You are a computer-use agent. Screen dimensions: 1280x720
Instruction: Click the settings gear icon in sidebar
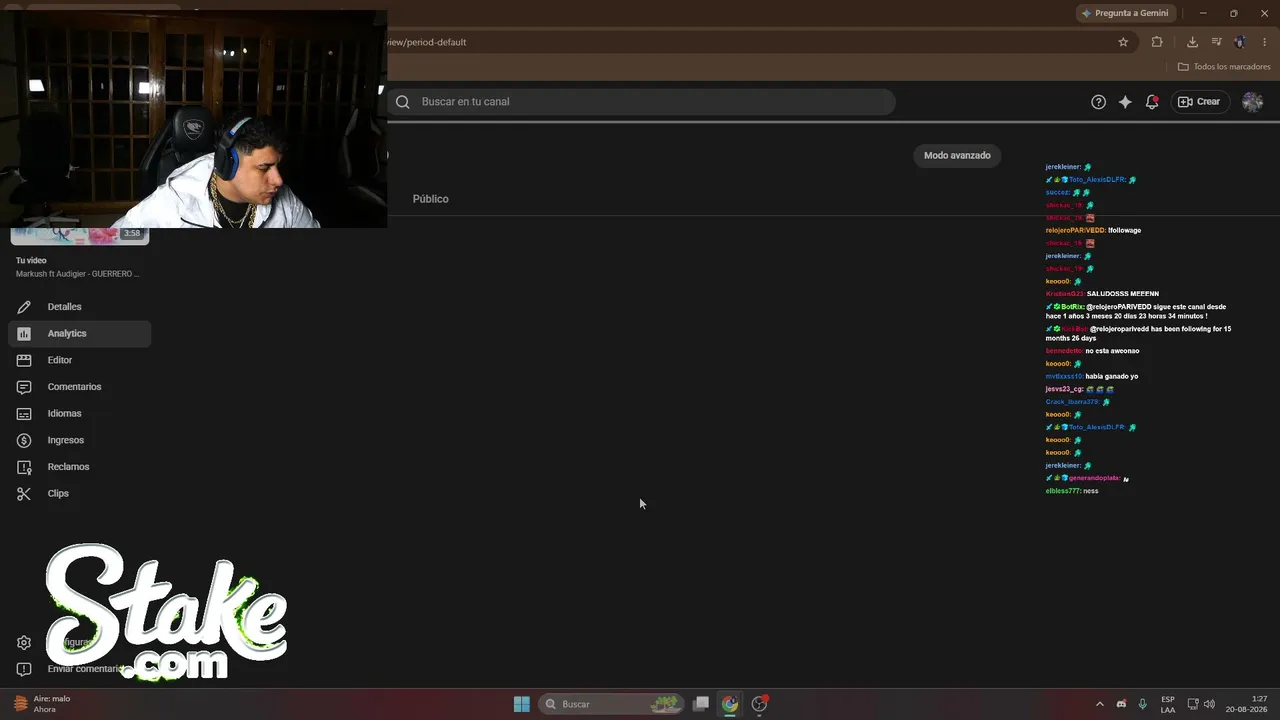coord(24,643)
